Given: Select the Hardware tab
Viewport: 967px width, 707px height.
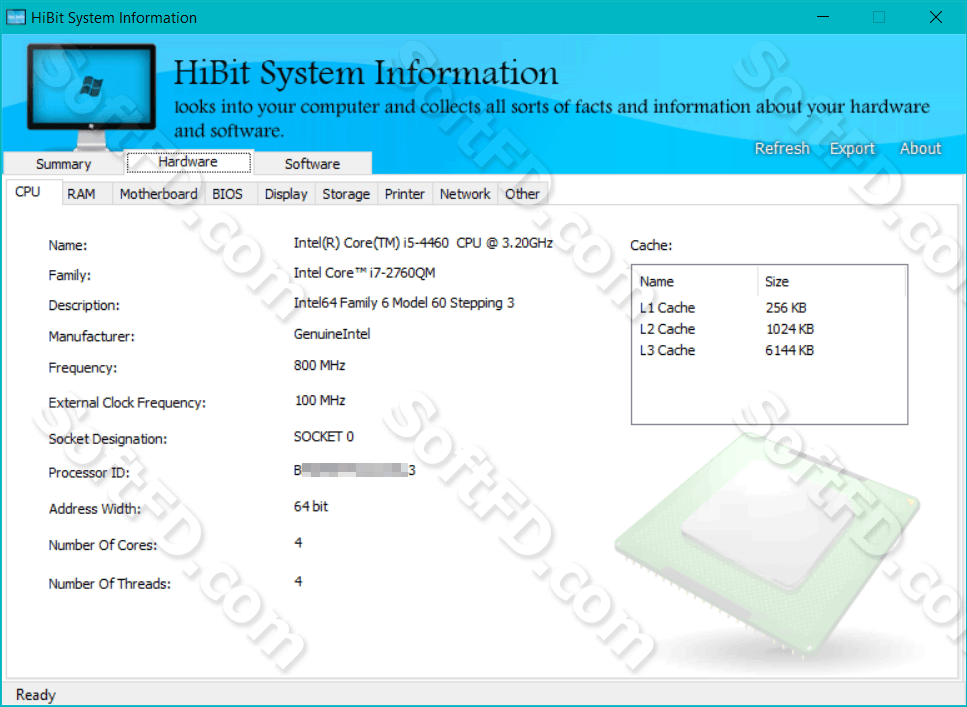Looking at the screenshot, I should point(188,162).
